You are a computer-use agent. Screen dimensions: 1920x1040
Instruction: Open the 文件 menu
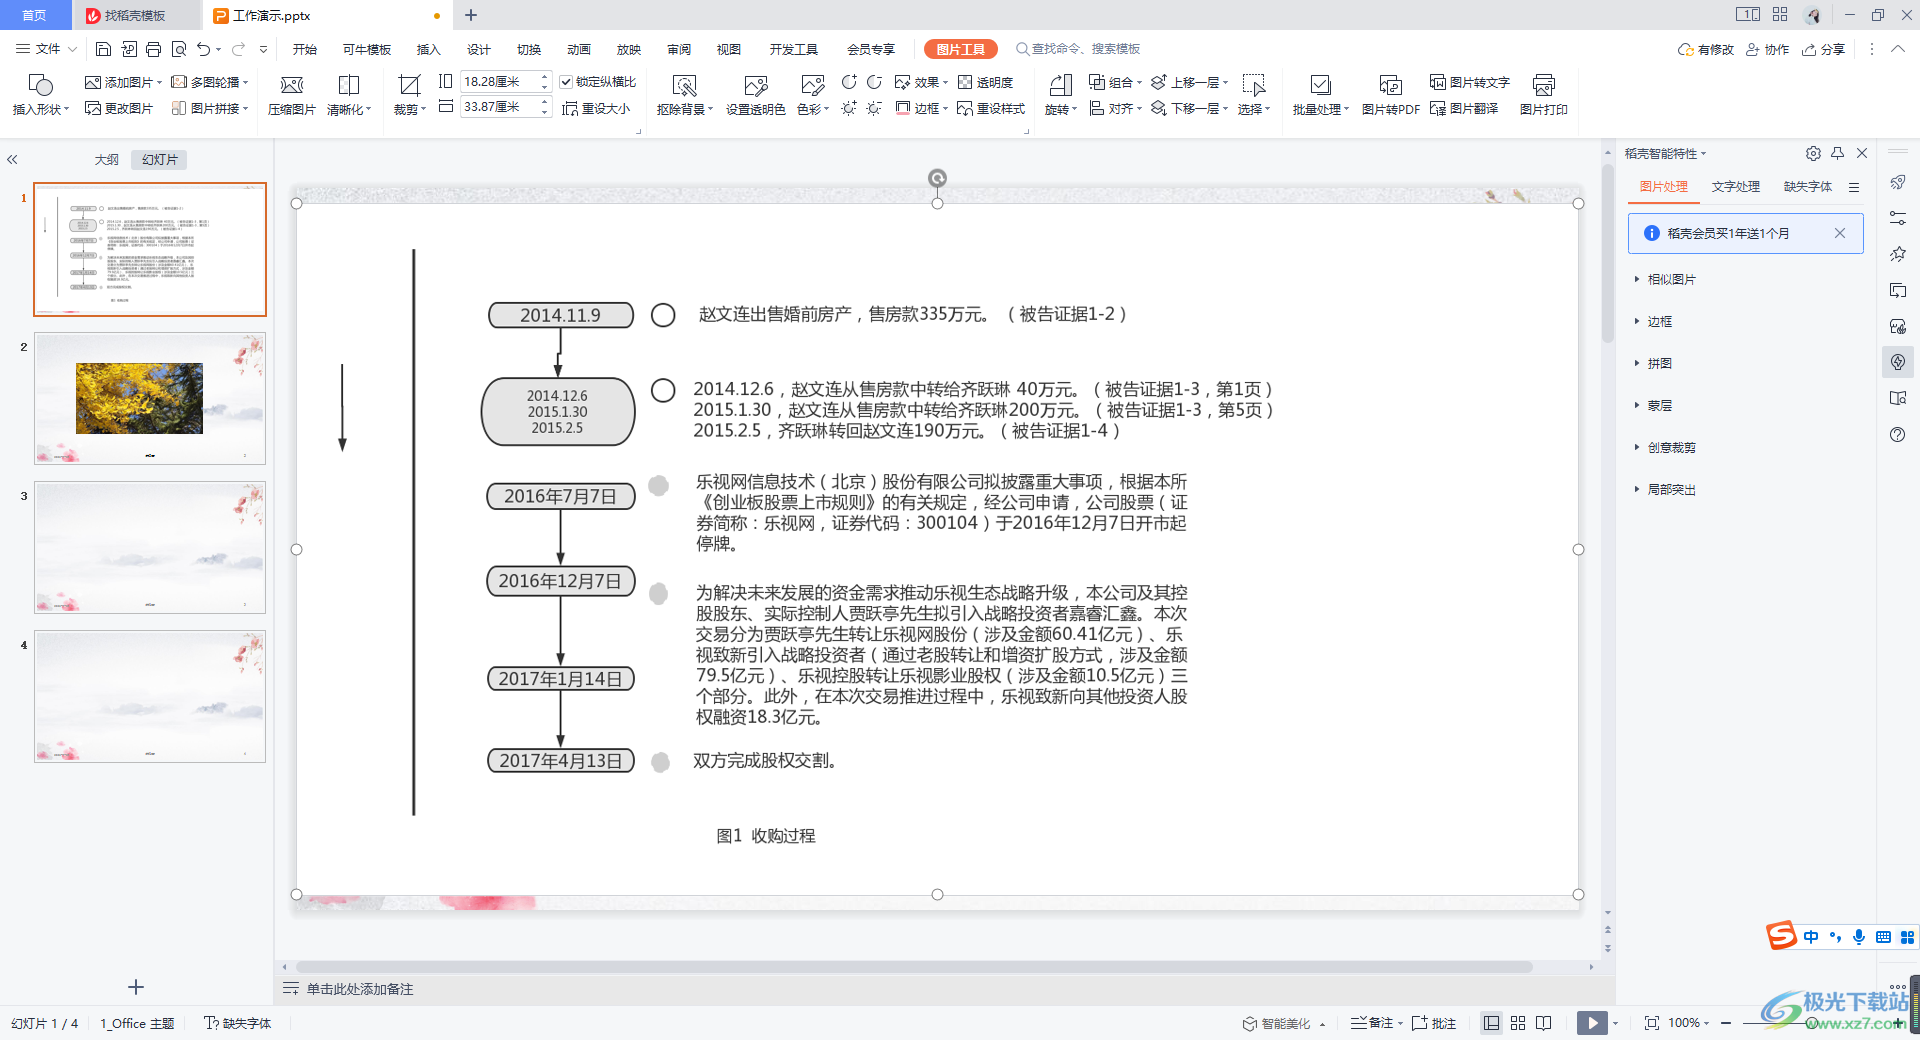47,49
